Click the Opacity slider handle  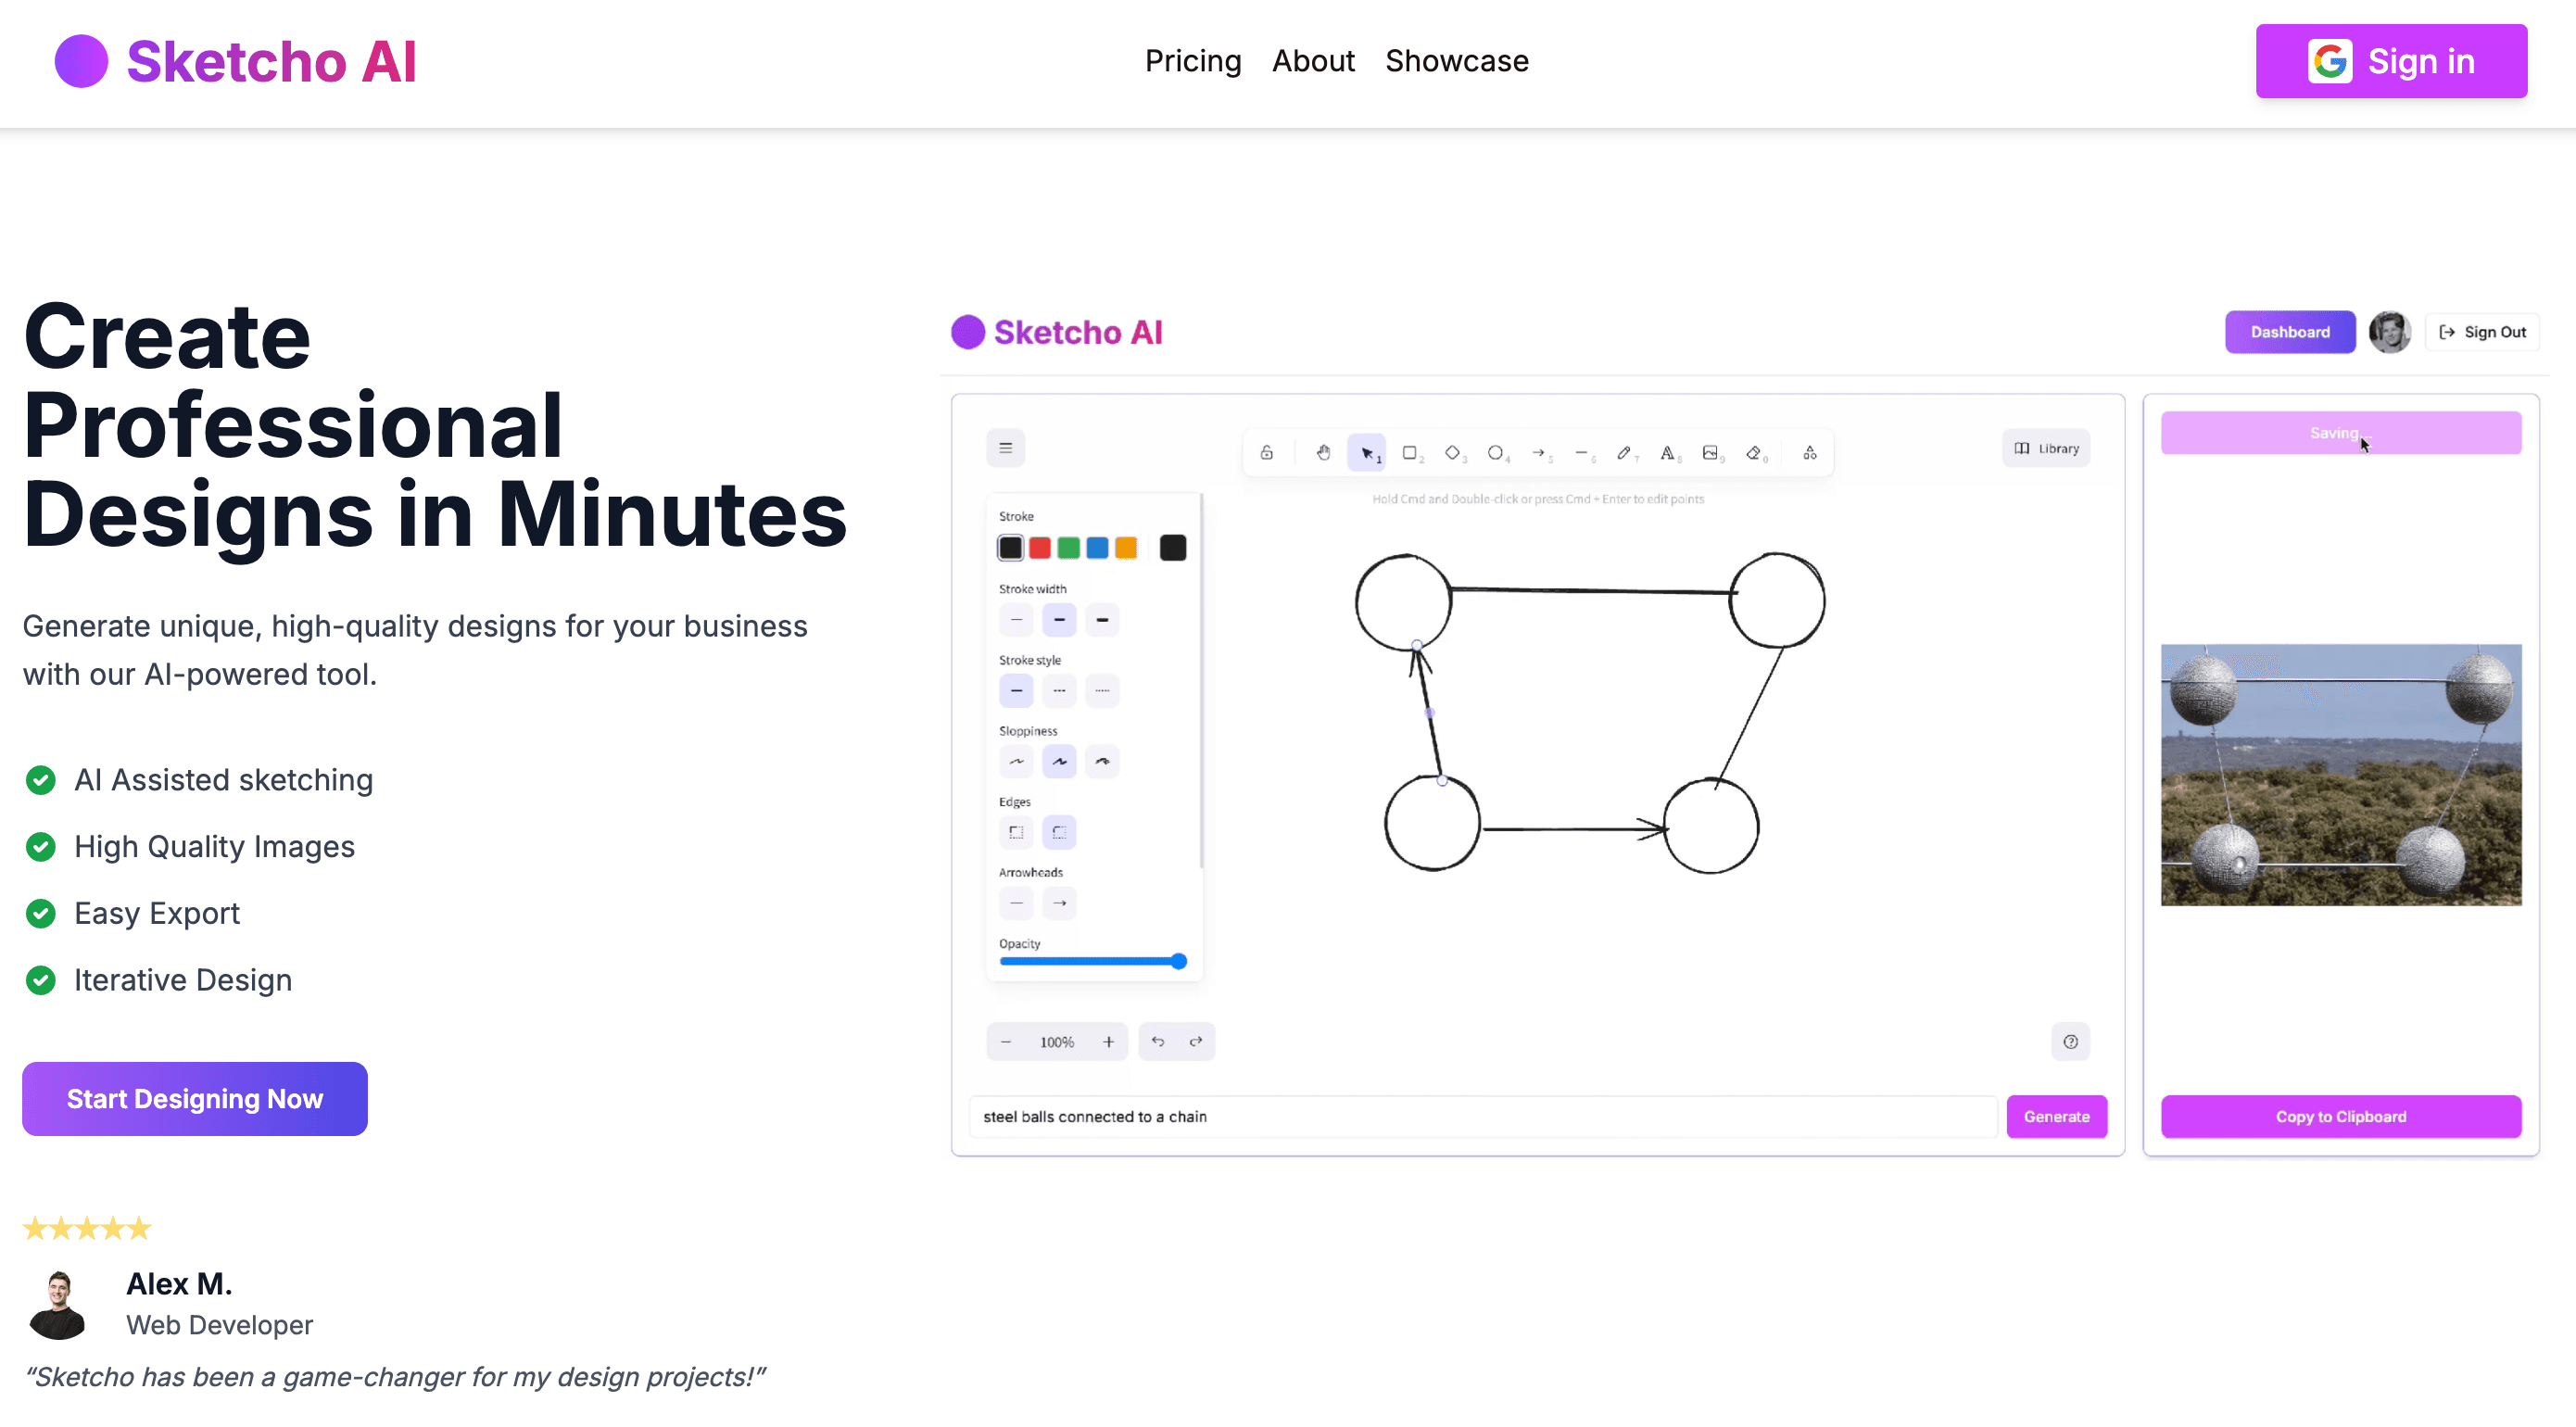(1179, 961)
